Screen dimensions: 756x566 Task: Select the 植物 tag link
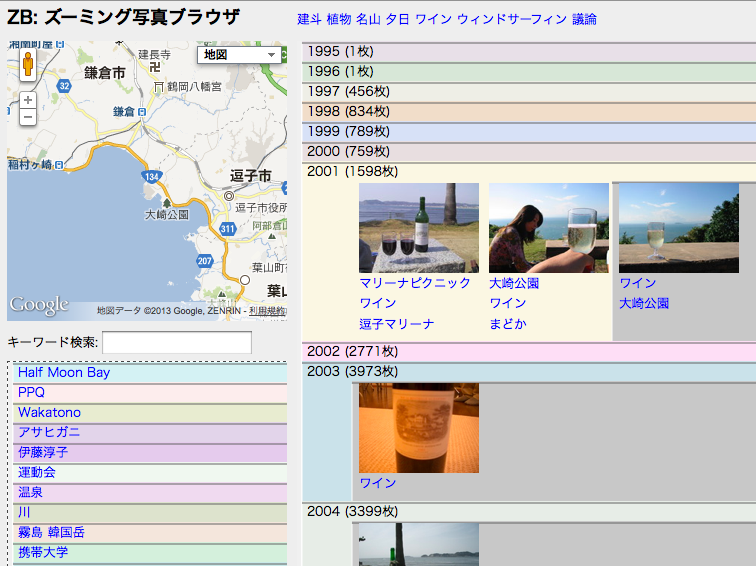click(x=339, y=19)
